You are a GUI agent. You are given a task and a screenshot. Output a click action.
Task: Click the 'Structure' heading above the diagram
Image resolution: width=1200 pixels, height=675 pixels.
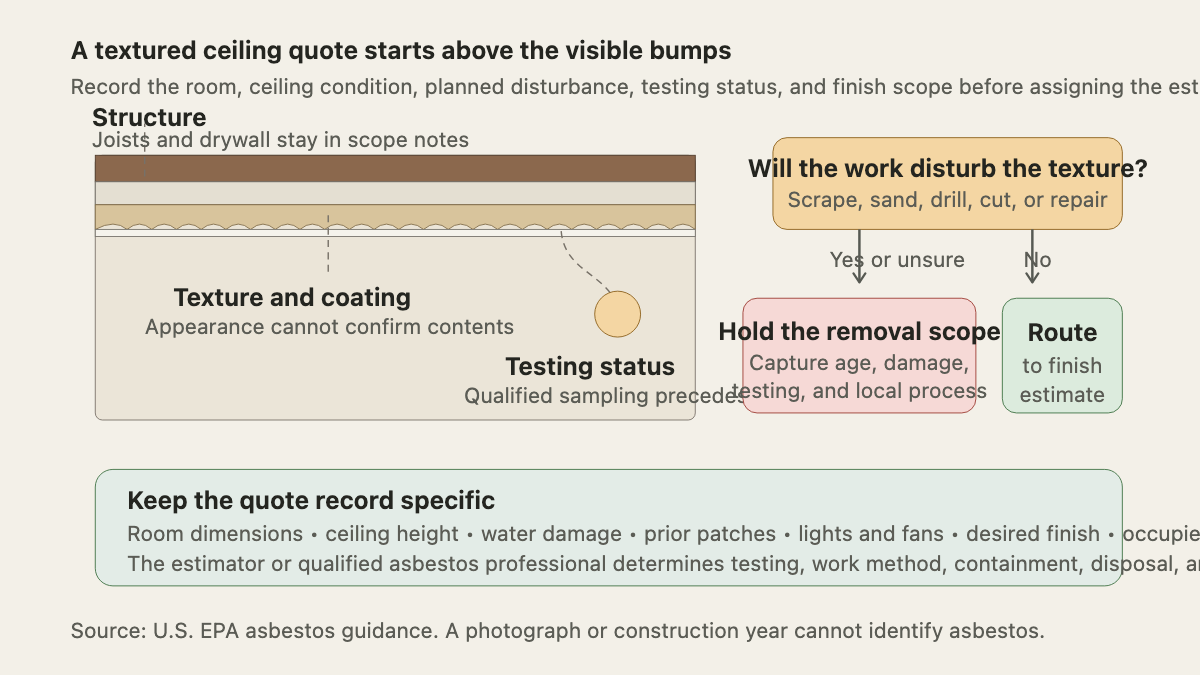tap(149, 117)
